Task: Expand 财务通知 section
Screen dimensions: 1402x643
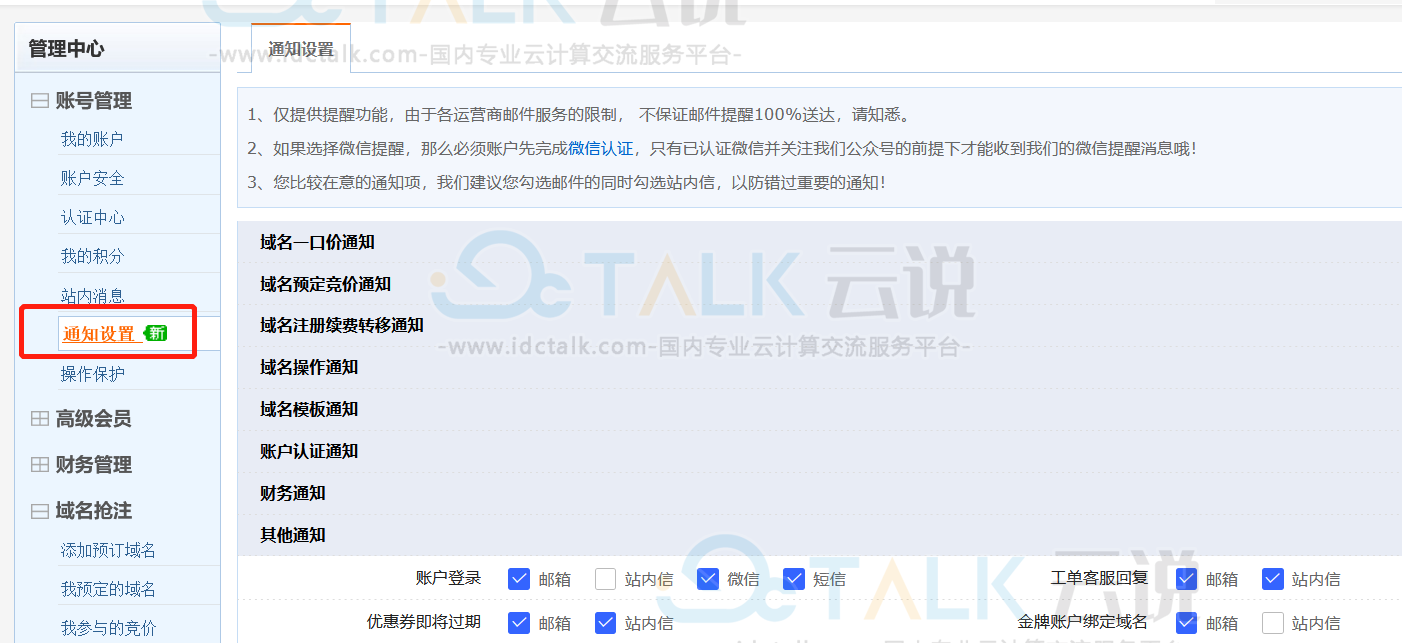Action: click(819, 493)
